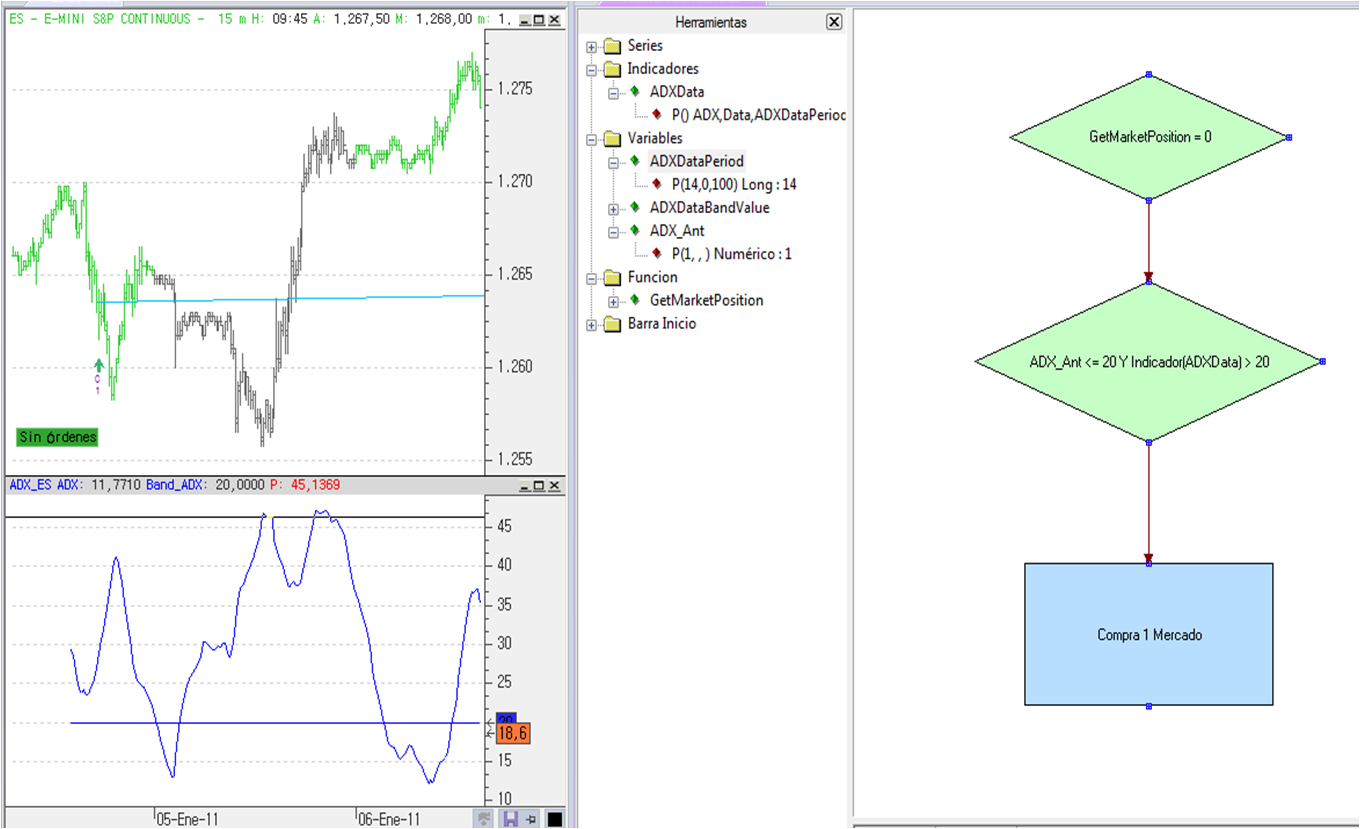Select the GetMarketPosition = 0 diamond node
1360x829 pixels.
coord(1149,137)
